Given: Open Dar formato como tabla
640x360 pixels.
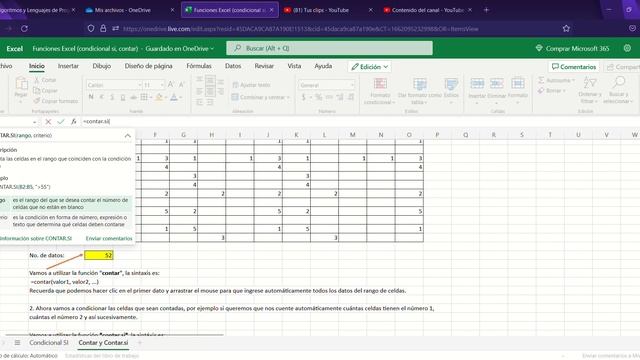Looking at the screenshot, I should coord(420,91).
